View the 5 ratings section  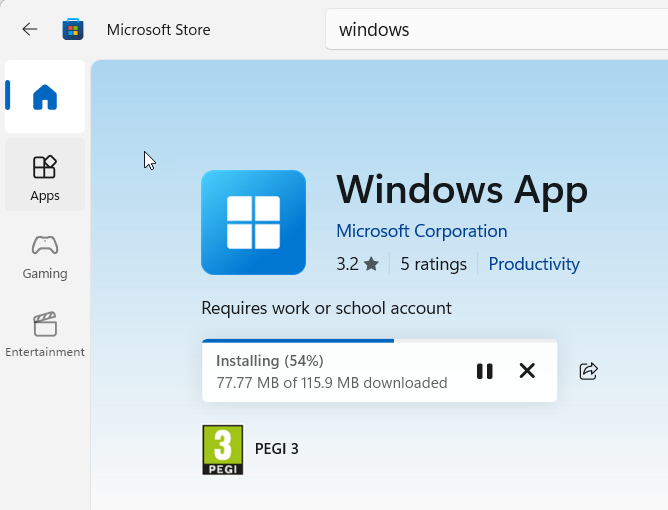tap(433, 264)
